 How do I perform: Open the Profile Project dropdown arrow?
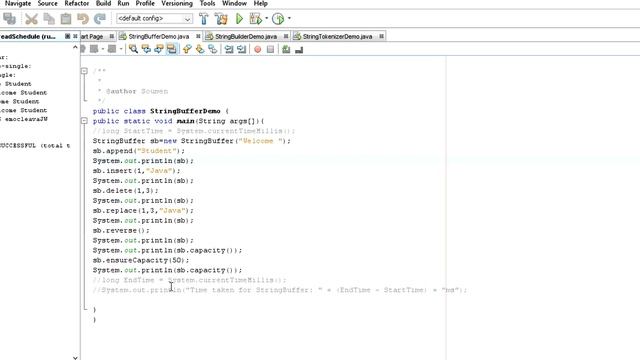click(289, 18)
